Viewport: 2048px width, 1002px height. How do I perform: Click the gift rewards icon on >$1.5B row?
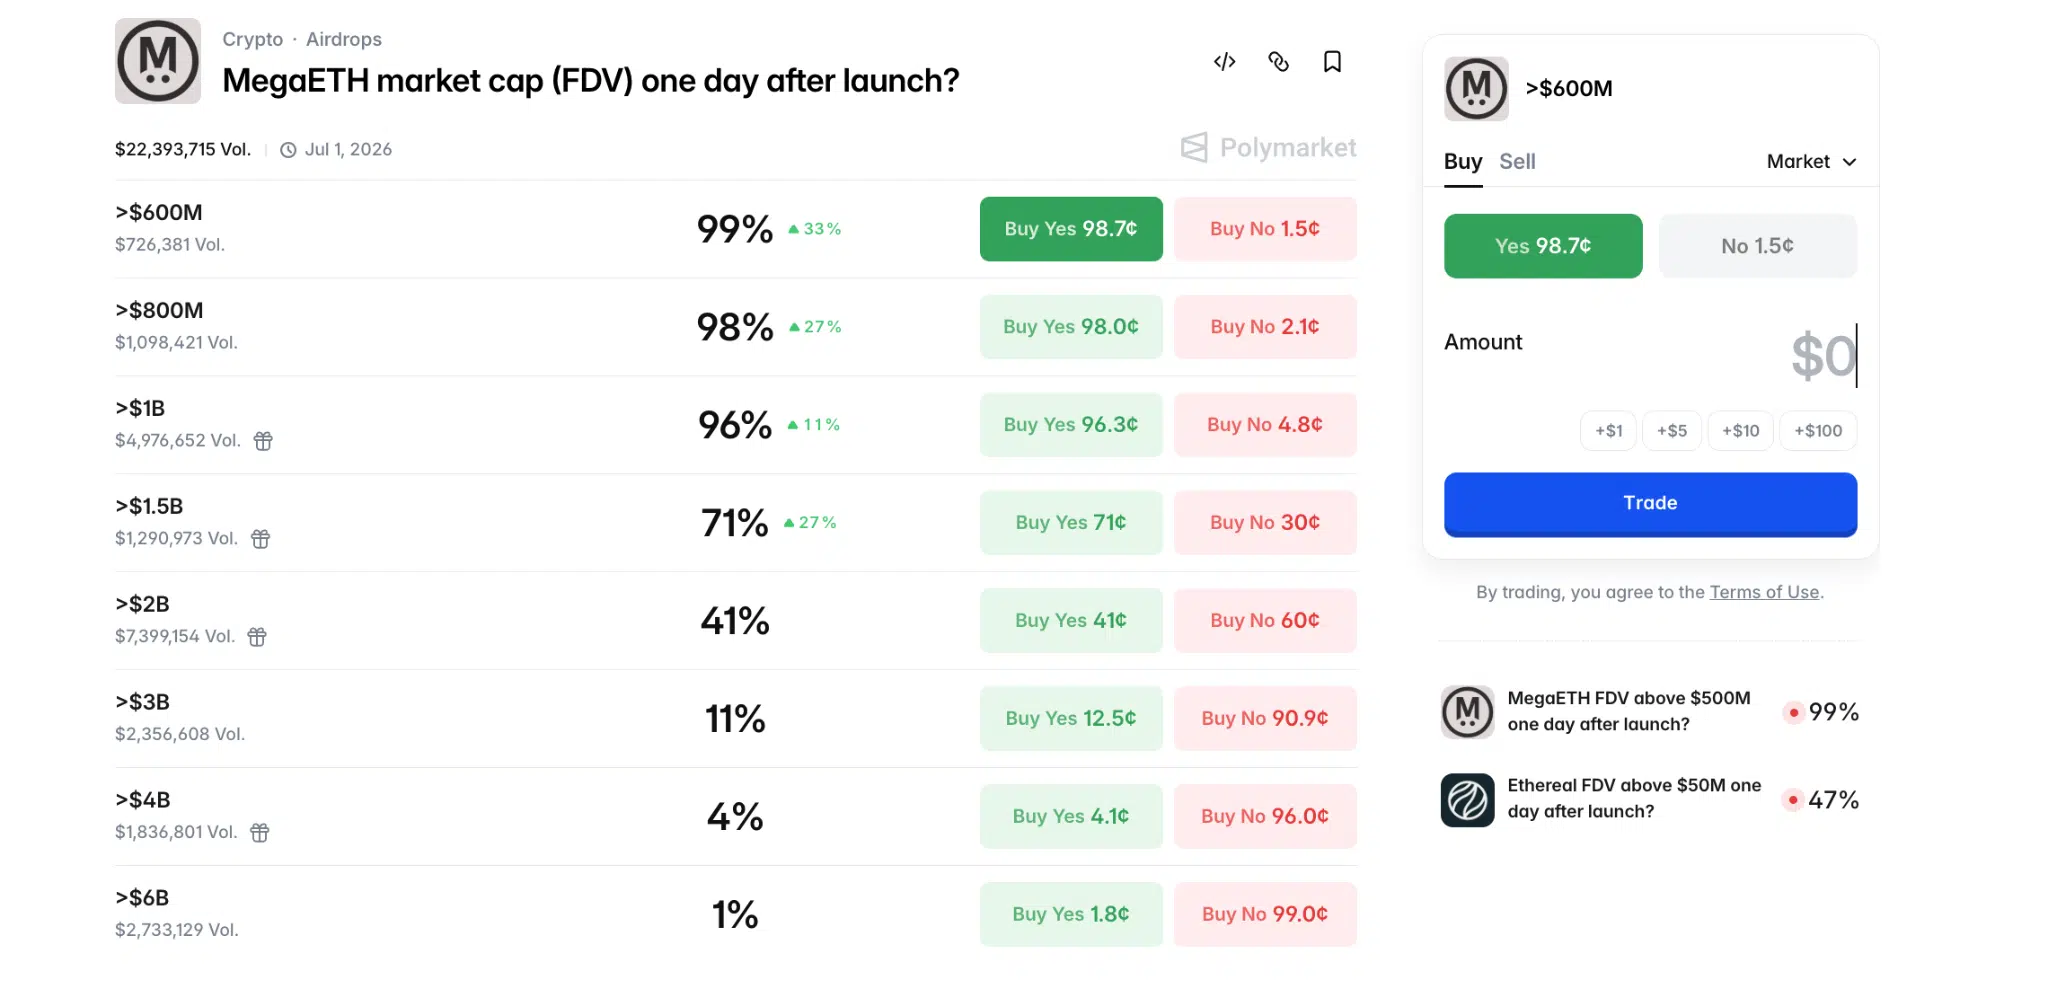tap(261, 539)
